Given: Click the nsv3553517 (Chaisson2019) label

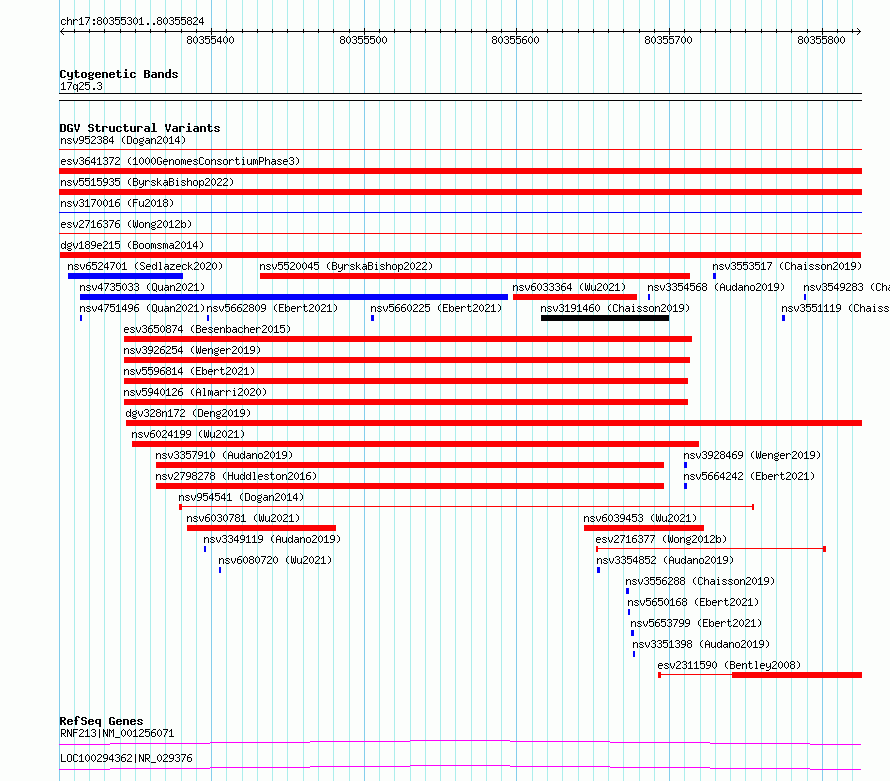Looking at the screenshot, I should tap(787, 266).
